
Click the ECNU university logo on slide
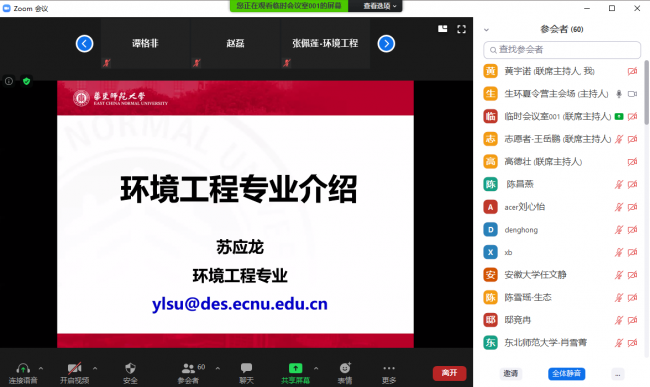[121, 98]
